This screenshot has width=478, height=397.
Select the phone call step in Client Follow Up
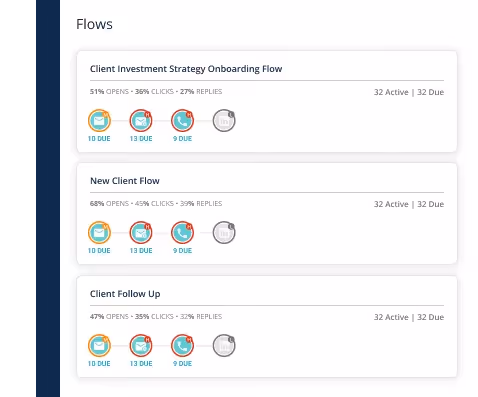[x=183, y=345]
